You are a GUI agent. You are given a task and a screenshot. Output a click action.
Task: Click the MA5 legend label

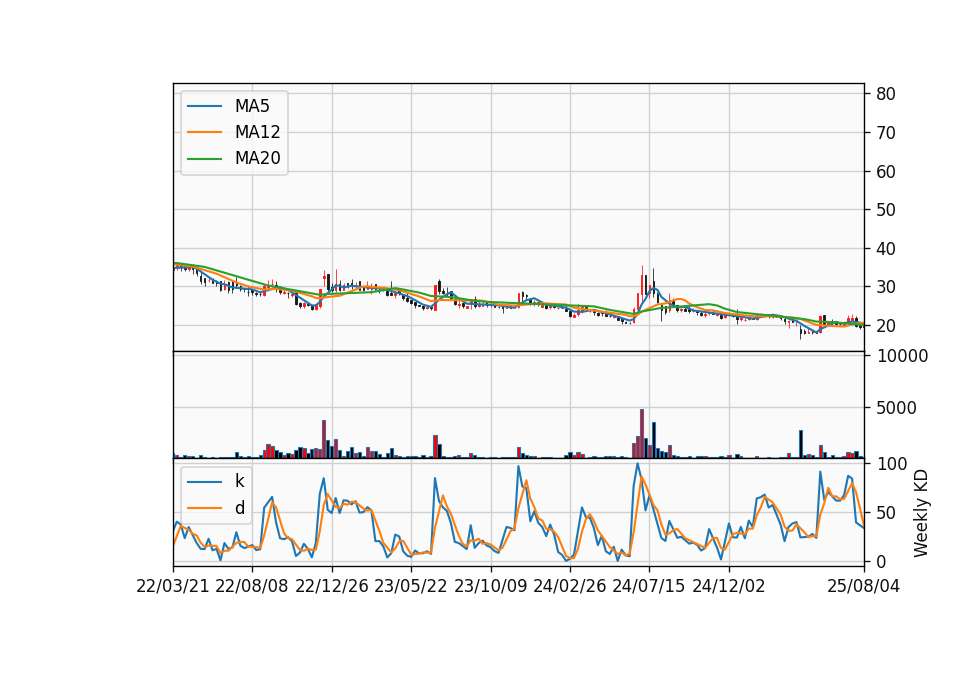coord(252,106)
